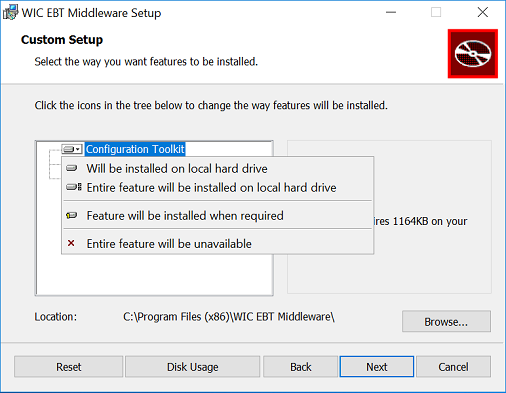The image size is (506, 393).
Task: Click the installer icon in the title bar
Action: 10,13
